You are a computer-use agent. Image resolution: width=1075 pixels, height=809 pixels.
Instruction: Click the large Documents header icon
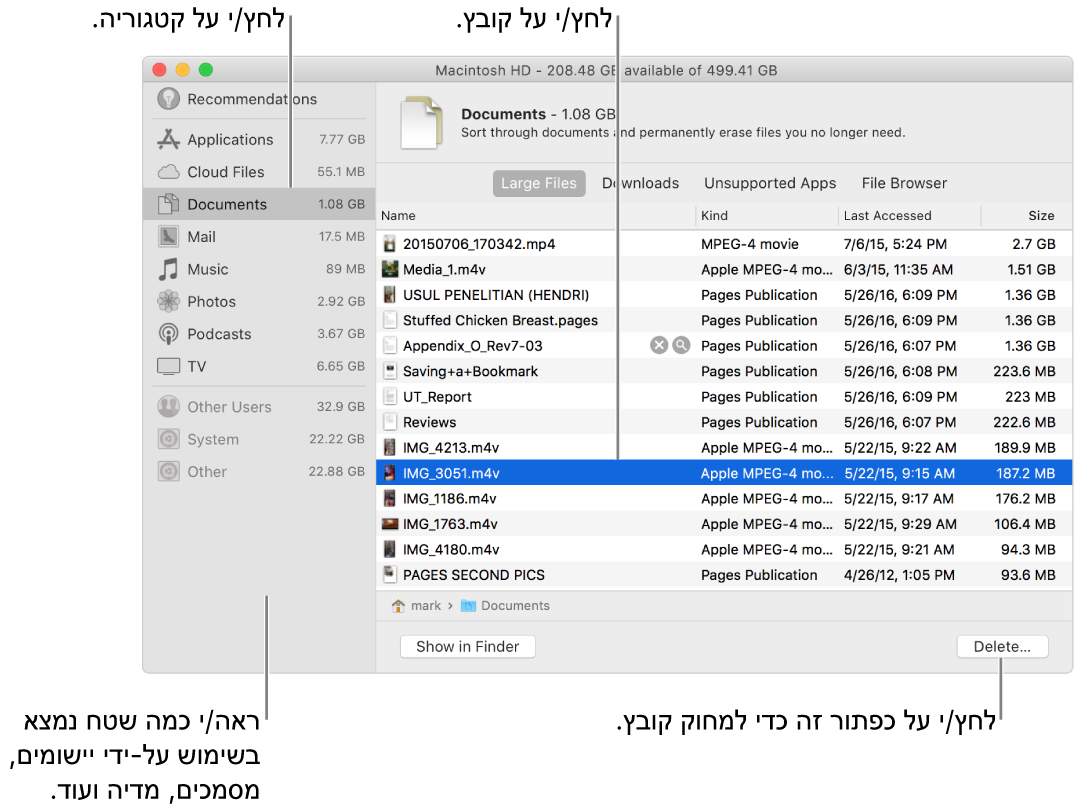pos(421,122)
